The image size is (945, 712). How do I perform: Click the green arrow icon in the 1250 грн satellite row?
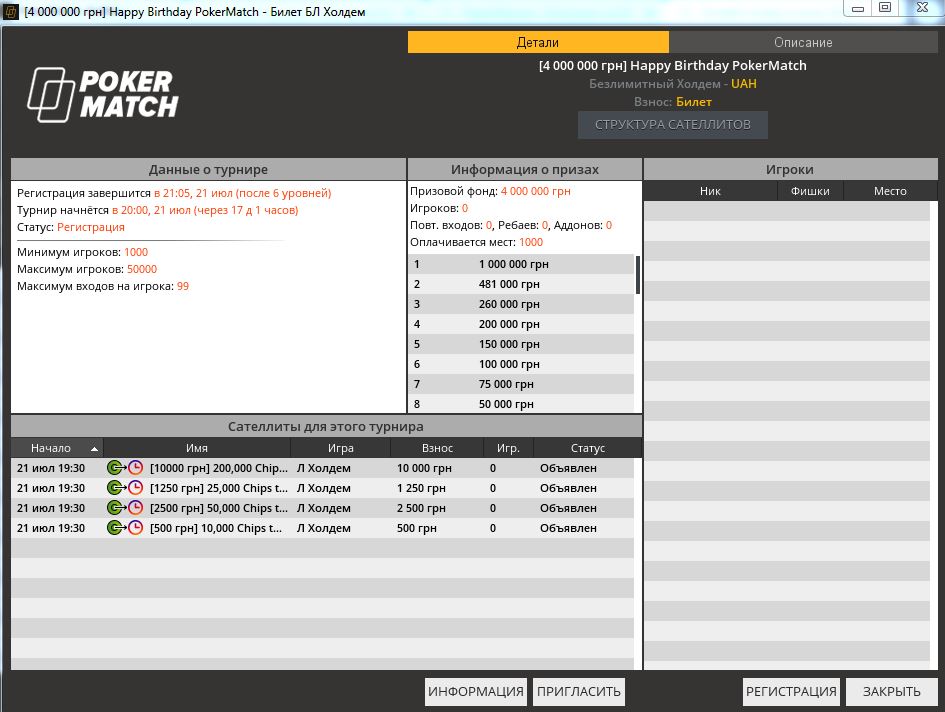pyautogui.click(x=115, y=488)
